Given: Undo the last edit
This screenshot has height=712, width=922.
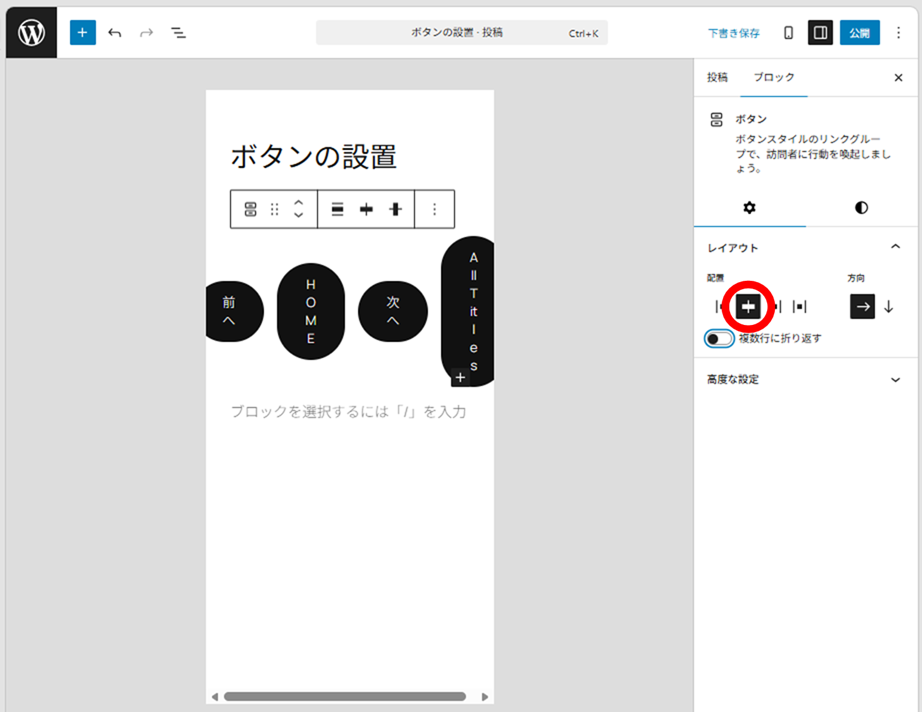Looking at the screenshot, I should click(115, 33).
